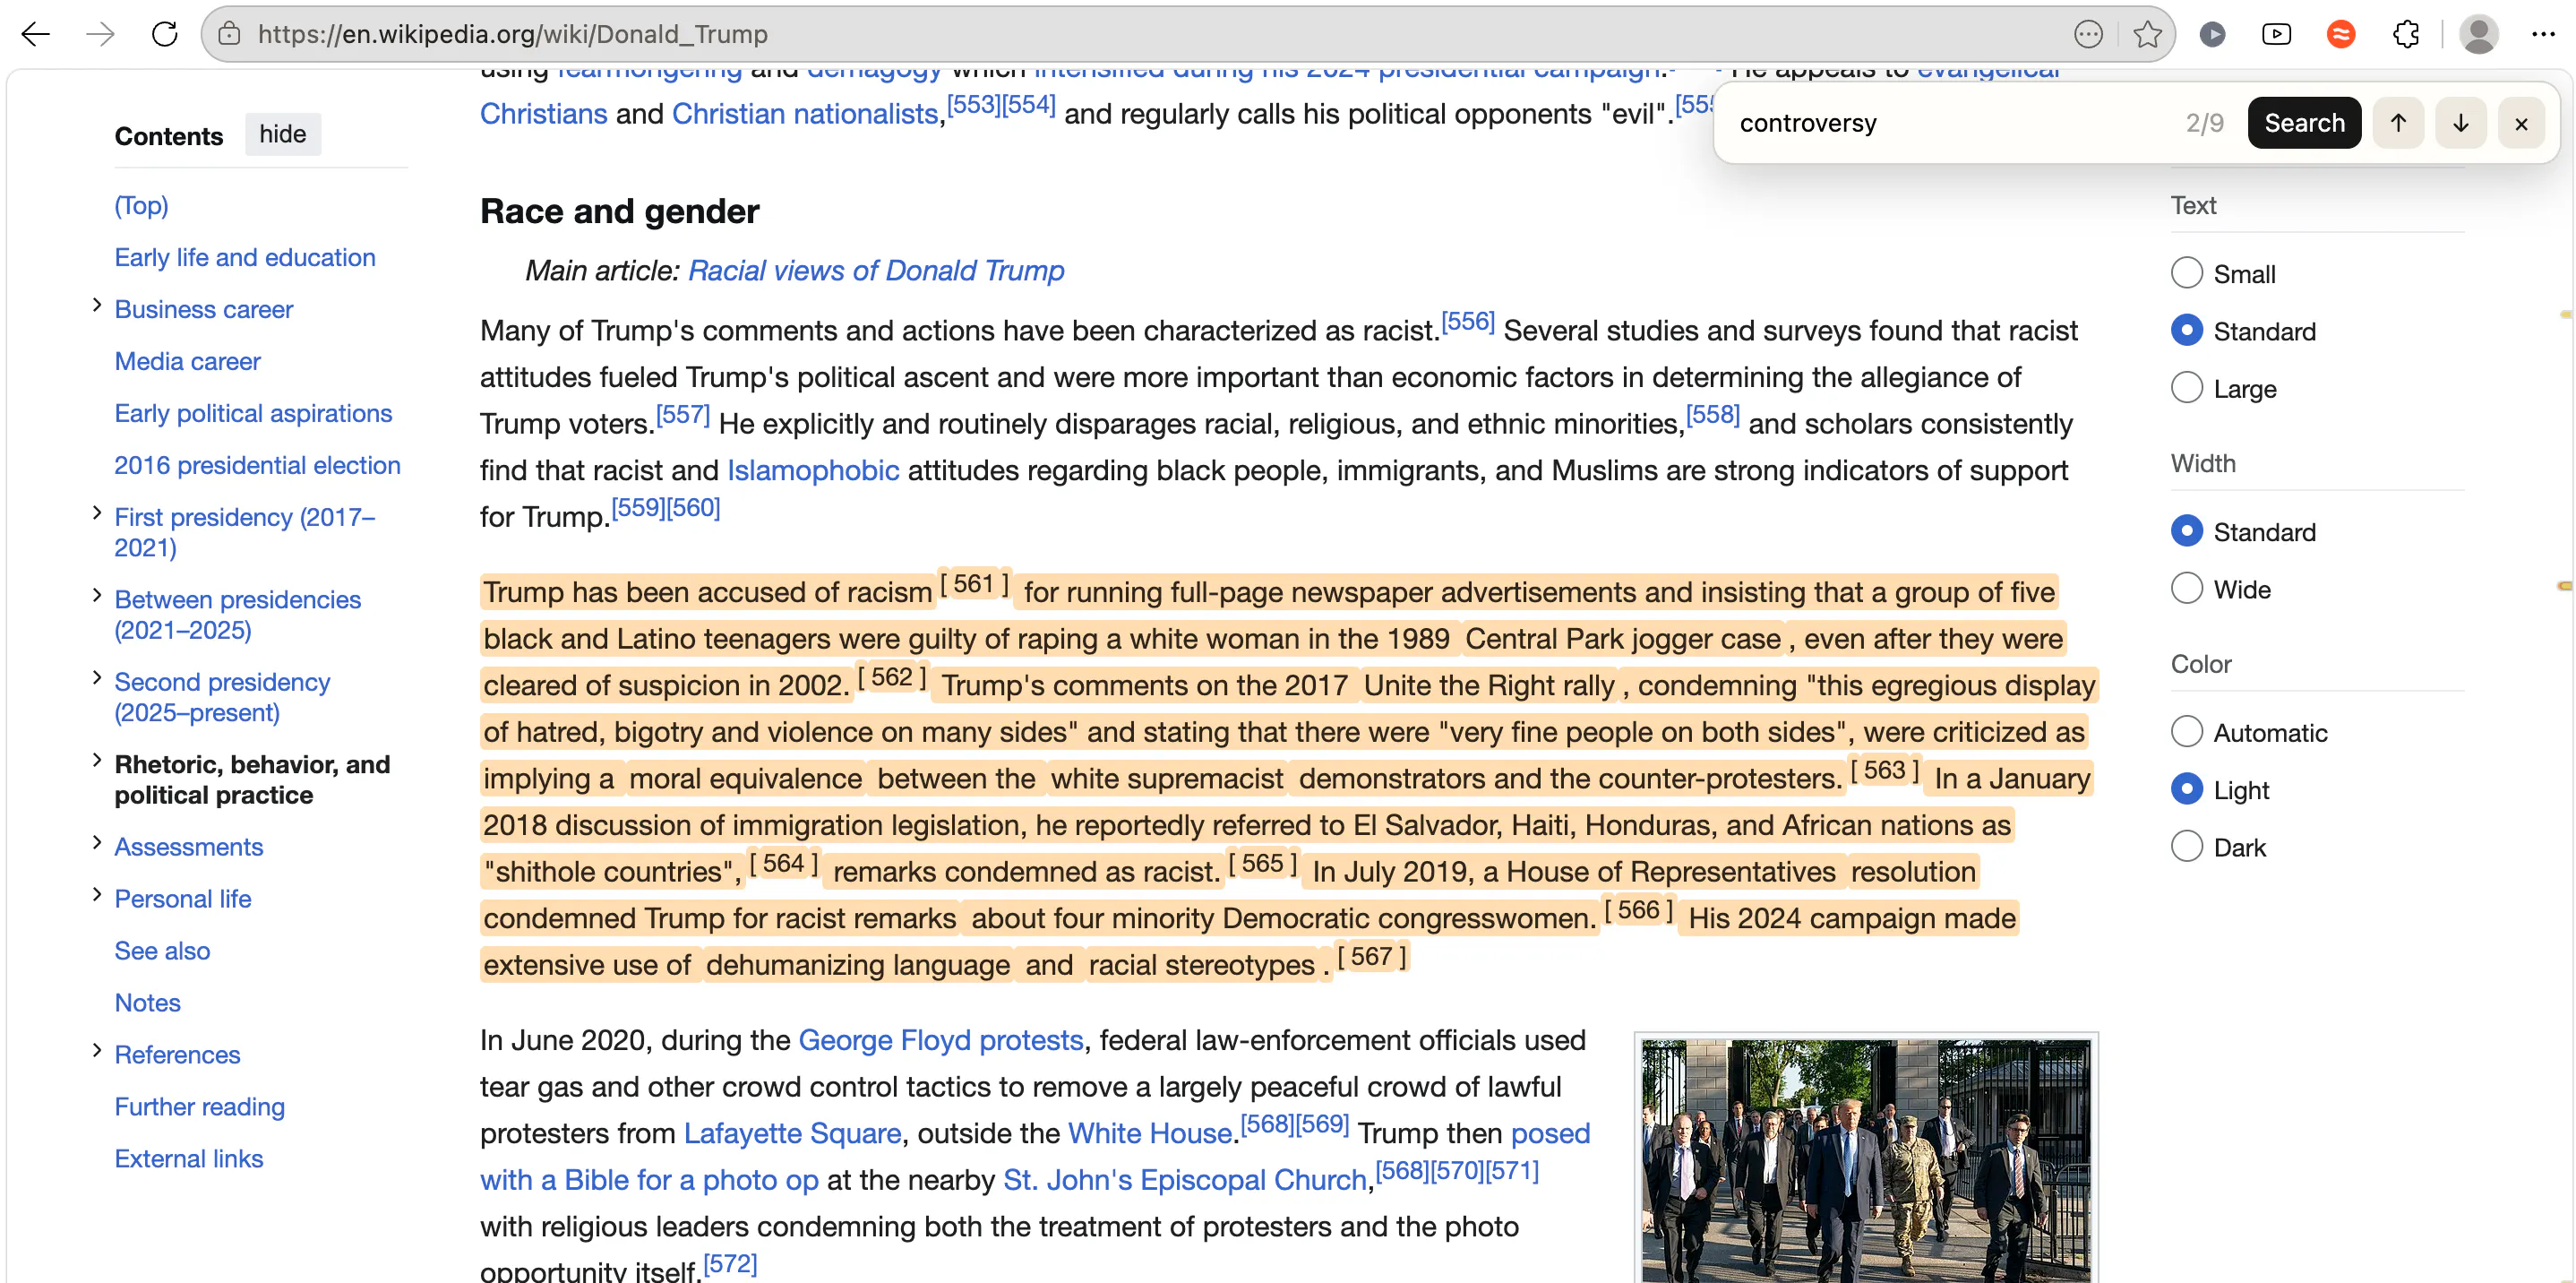Open citation [558]

(1713, 414)
